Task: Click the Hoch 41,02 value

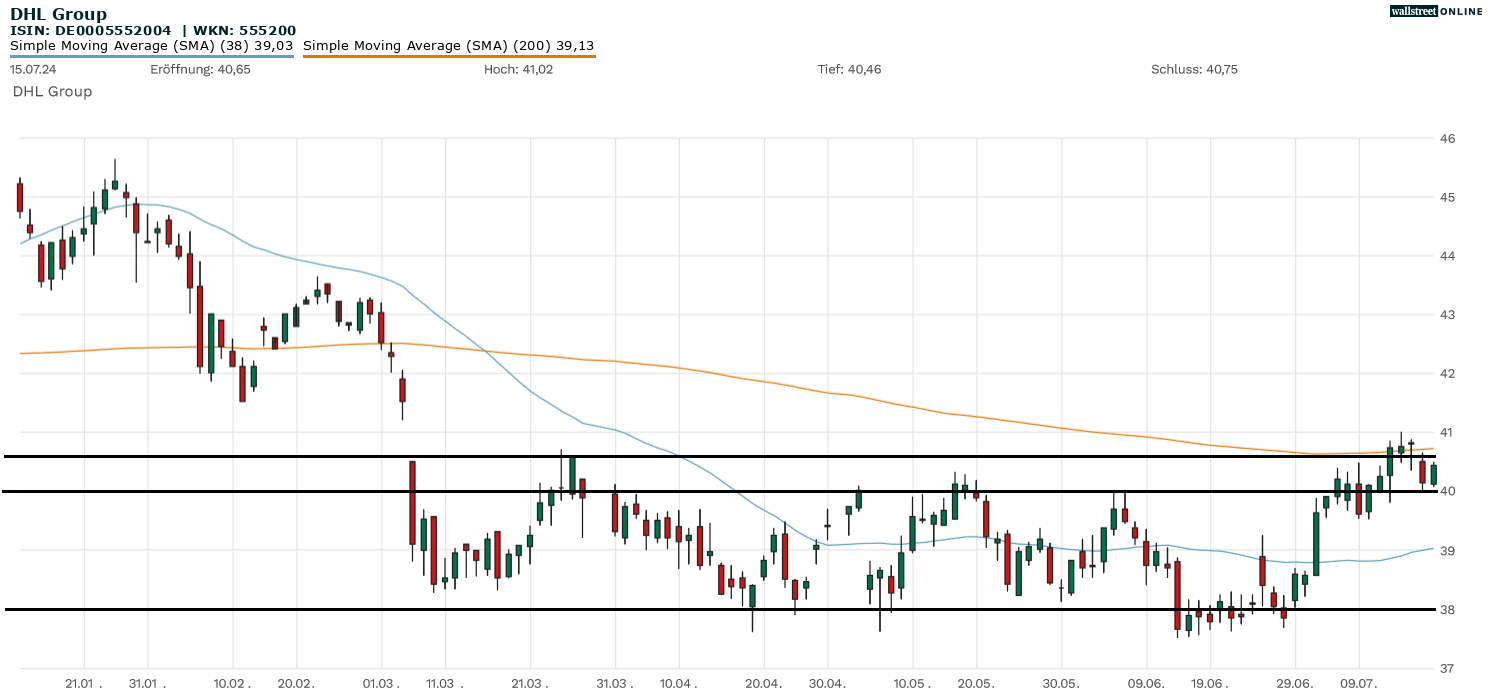Action: (518, 69)
